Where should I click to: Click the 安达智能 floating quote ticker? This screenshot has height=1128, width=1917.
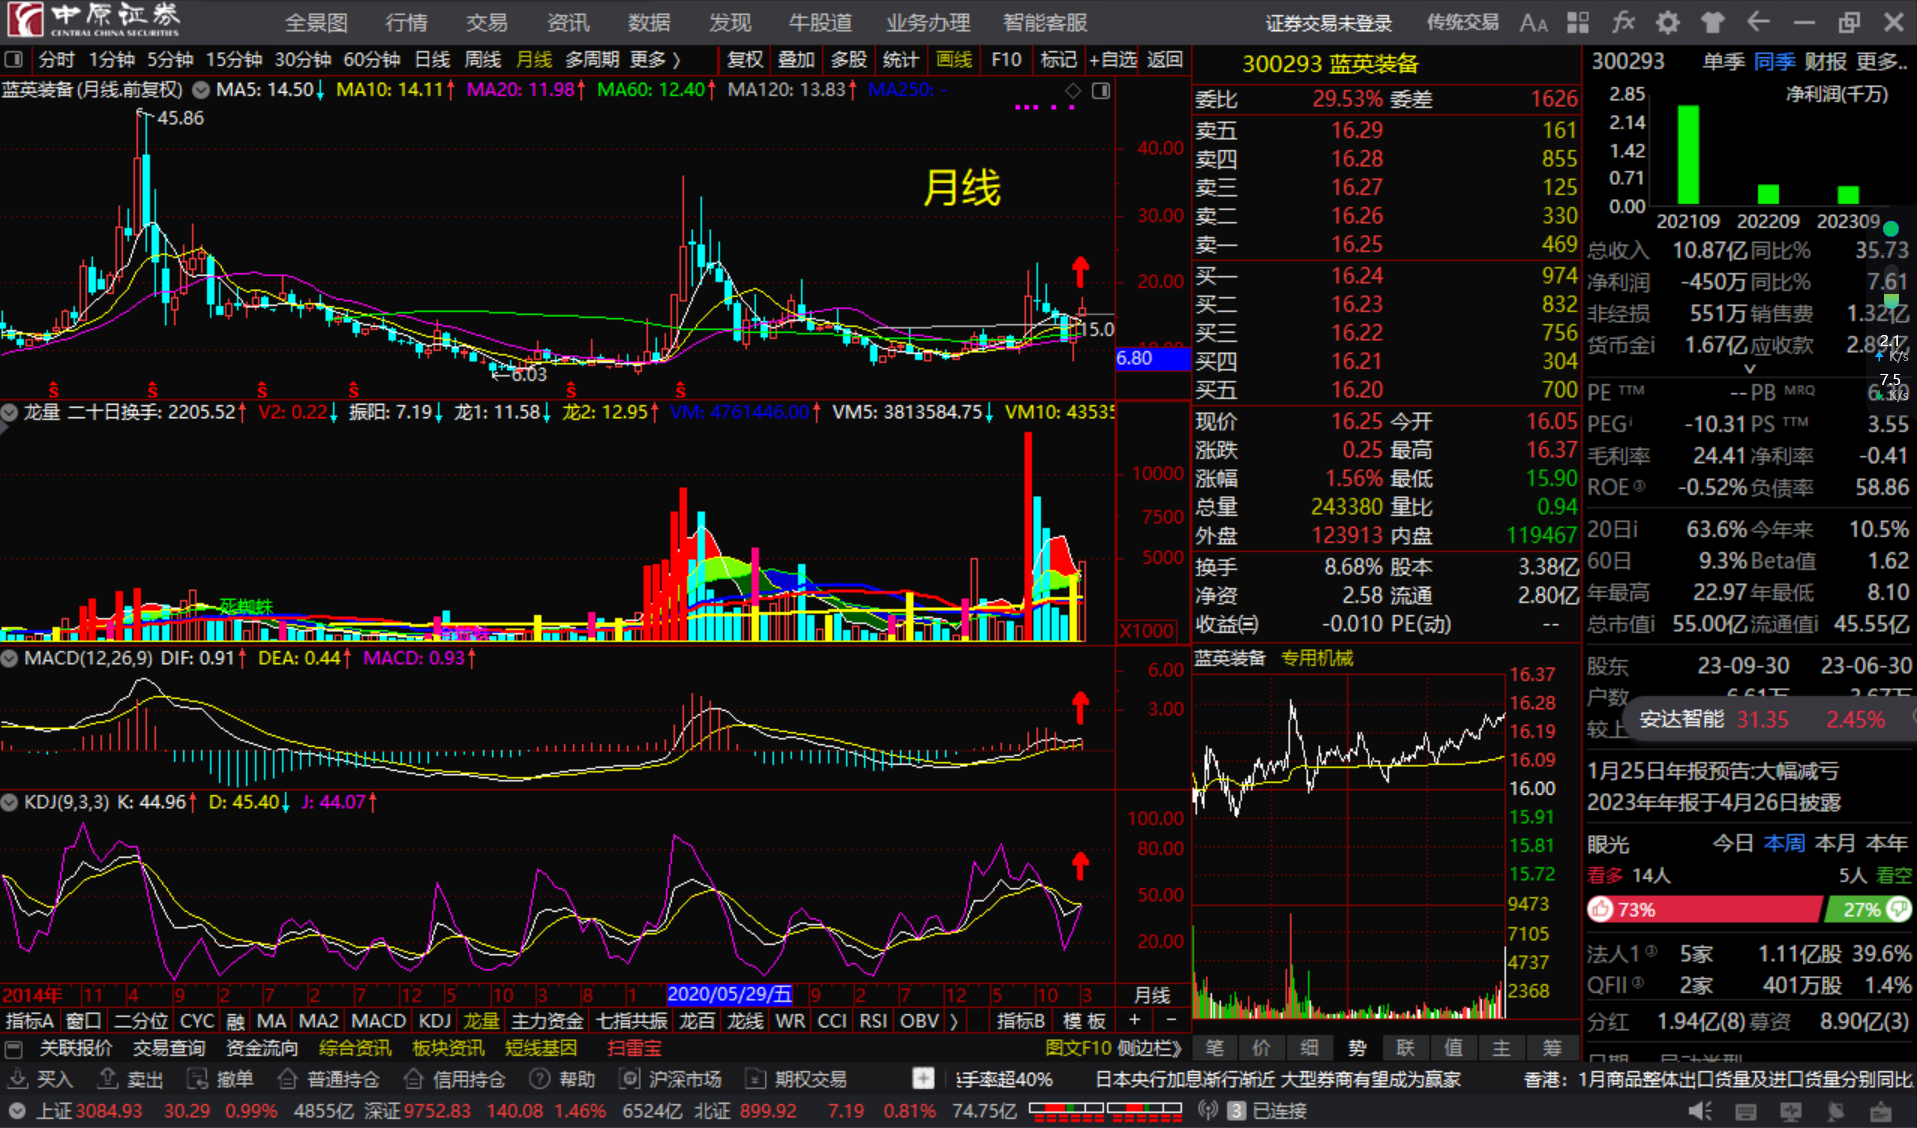coord(1768,719)
